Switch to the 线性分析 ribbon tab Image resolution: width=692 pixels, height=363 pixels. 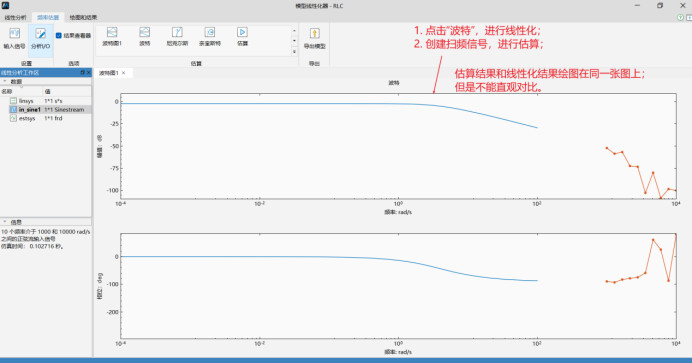point(15,18)
